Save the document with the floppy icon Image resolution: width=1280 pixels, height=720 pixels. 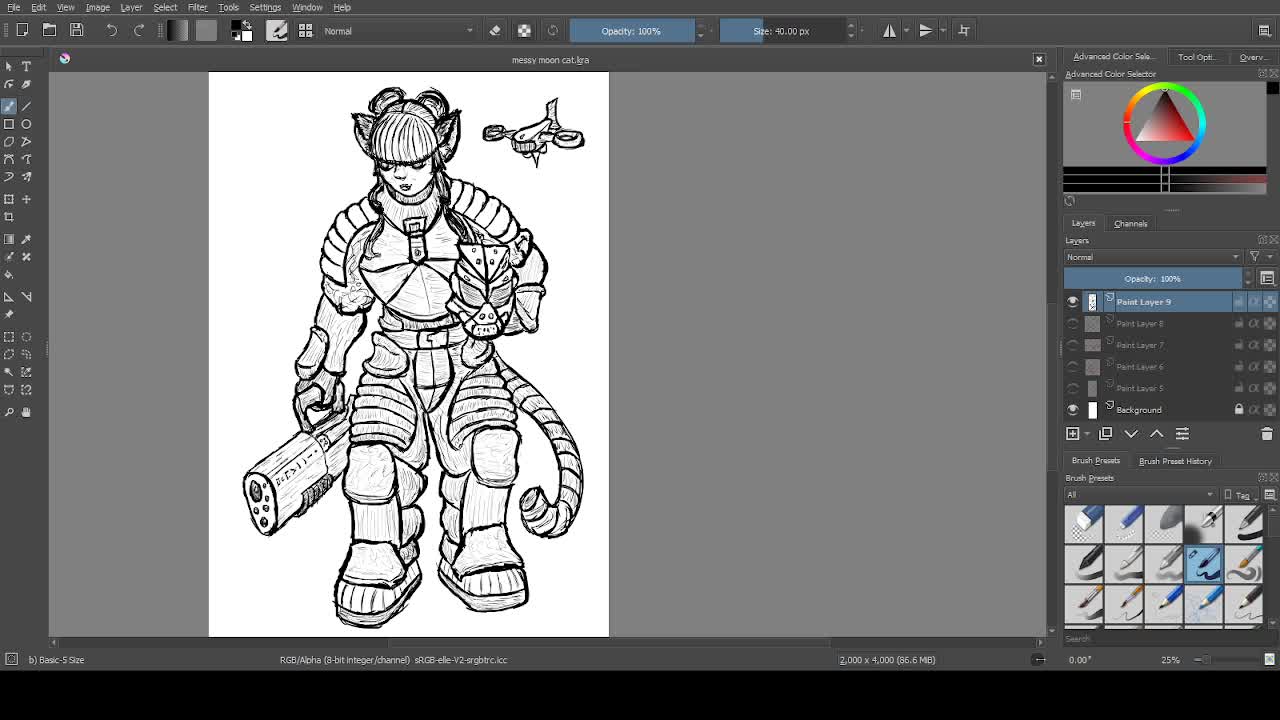(76, 31)
